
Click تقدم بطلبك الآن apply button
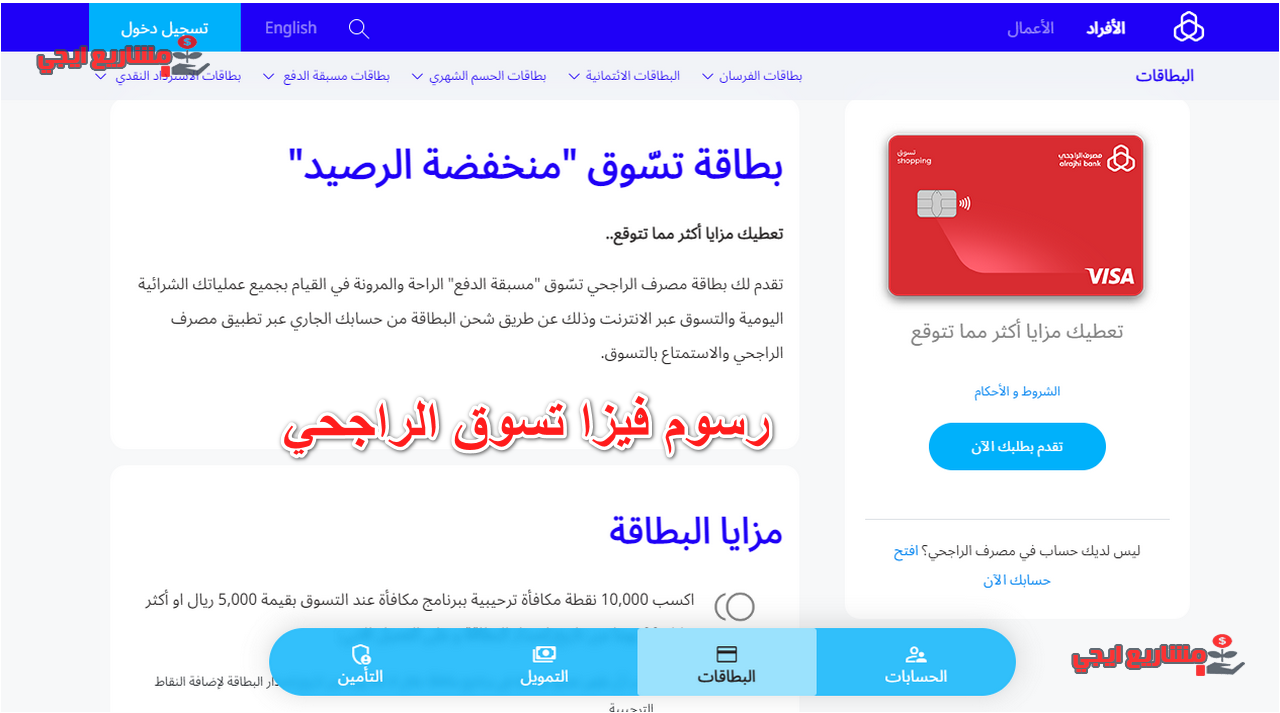1017,446
